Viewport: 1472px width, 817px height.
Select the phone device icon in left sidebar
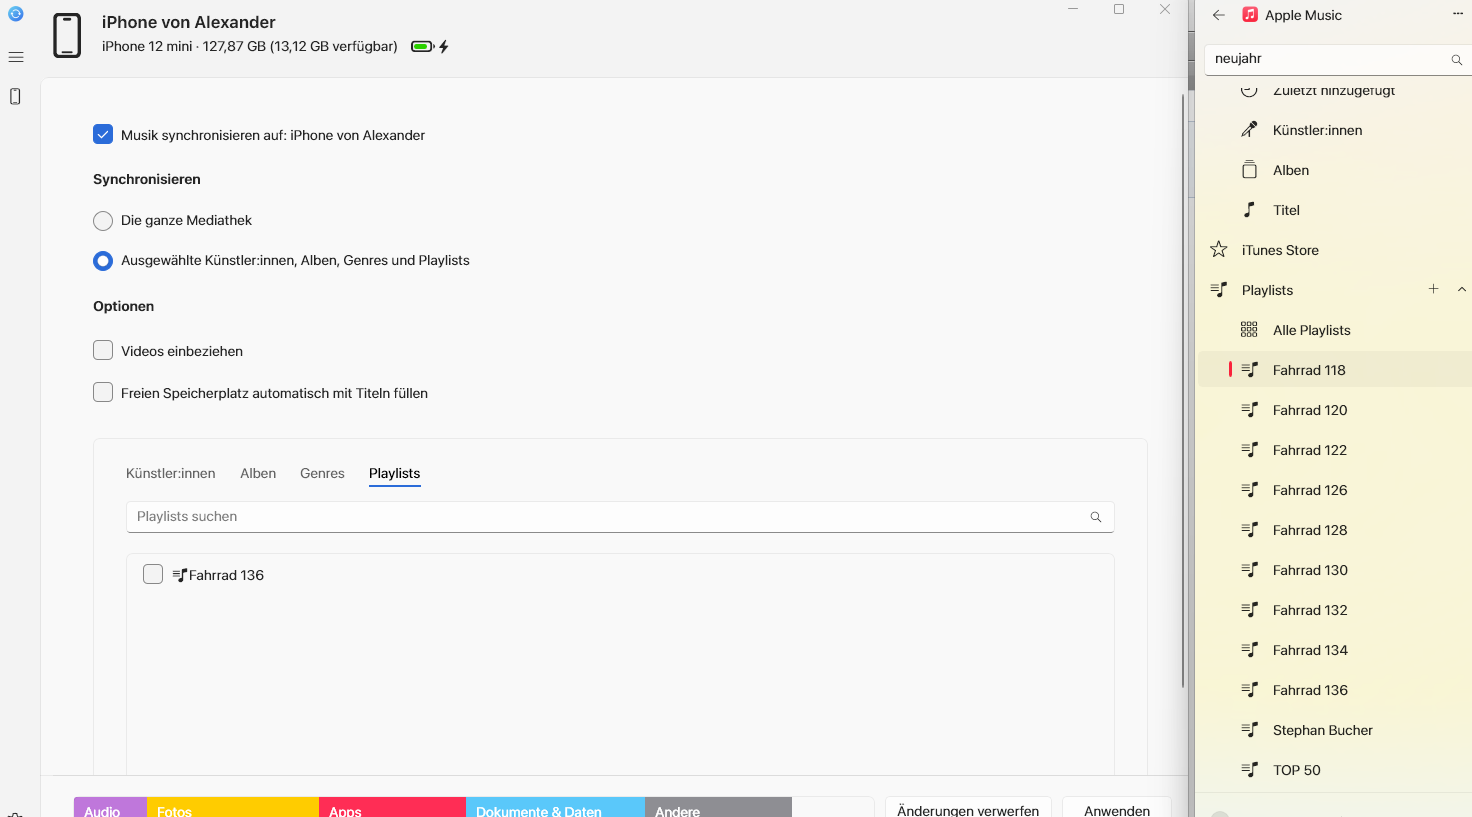pyautogui.click(x=15, y=96)
